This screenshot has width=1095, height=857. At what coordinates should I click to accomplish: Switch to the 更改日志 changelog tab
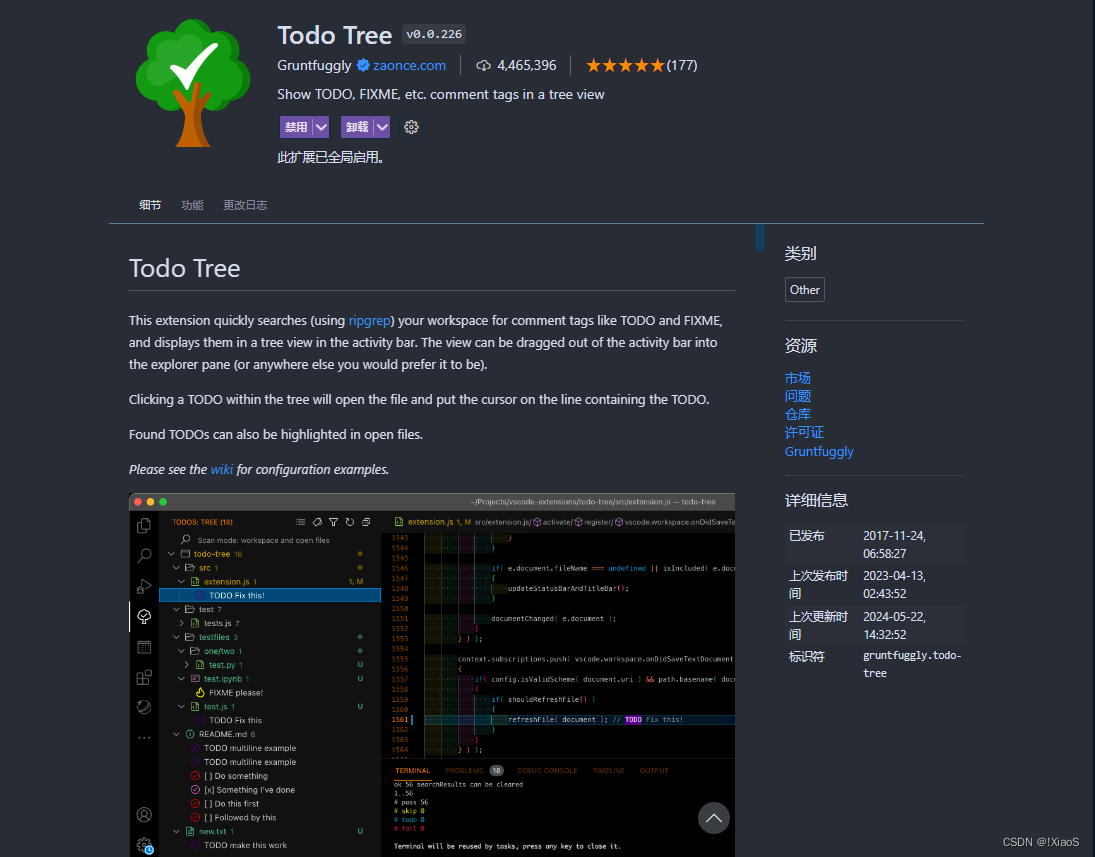click(x=245, y=205)
